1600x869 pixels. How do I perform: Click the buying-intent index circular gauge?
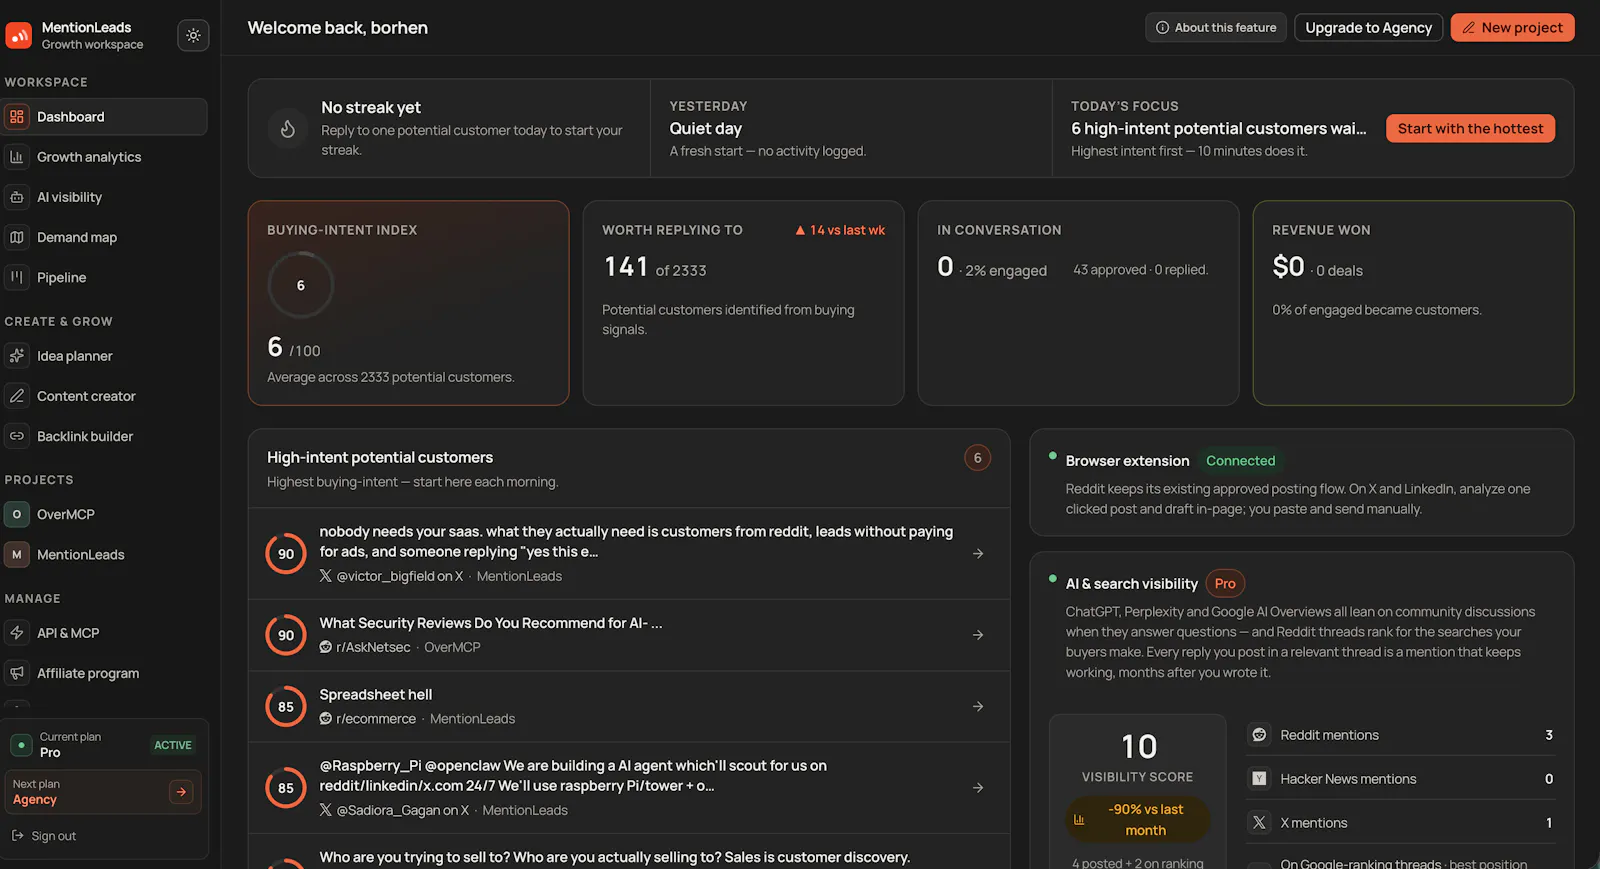click(x=301, y=285)
